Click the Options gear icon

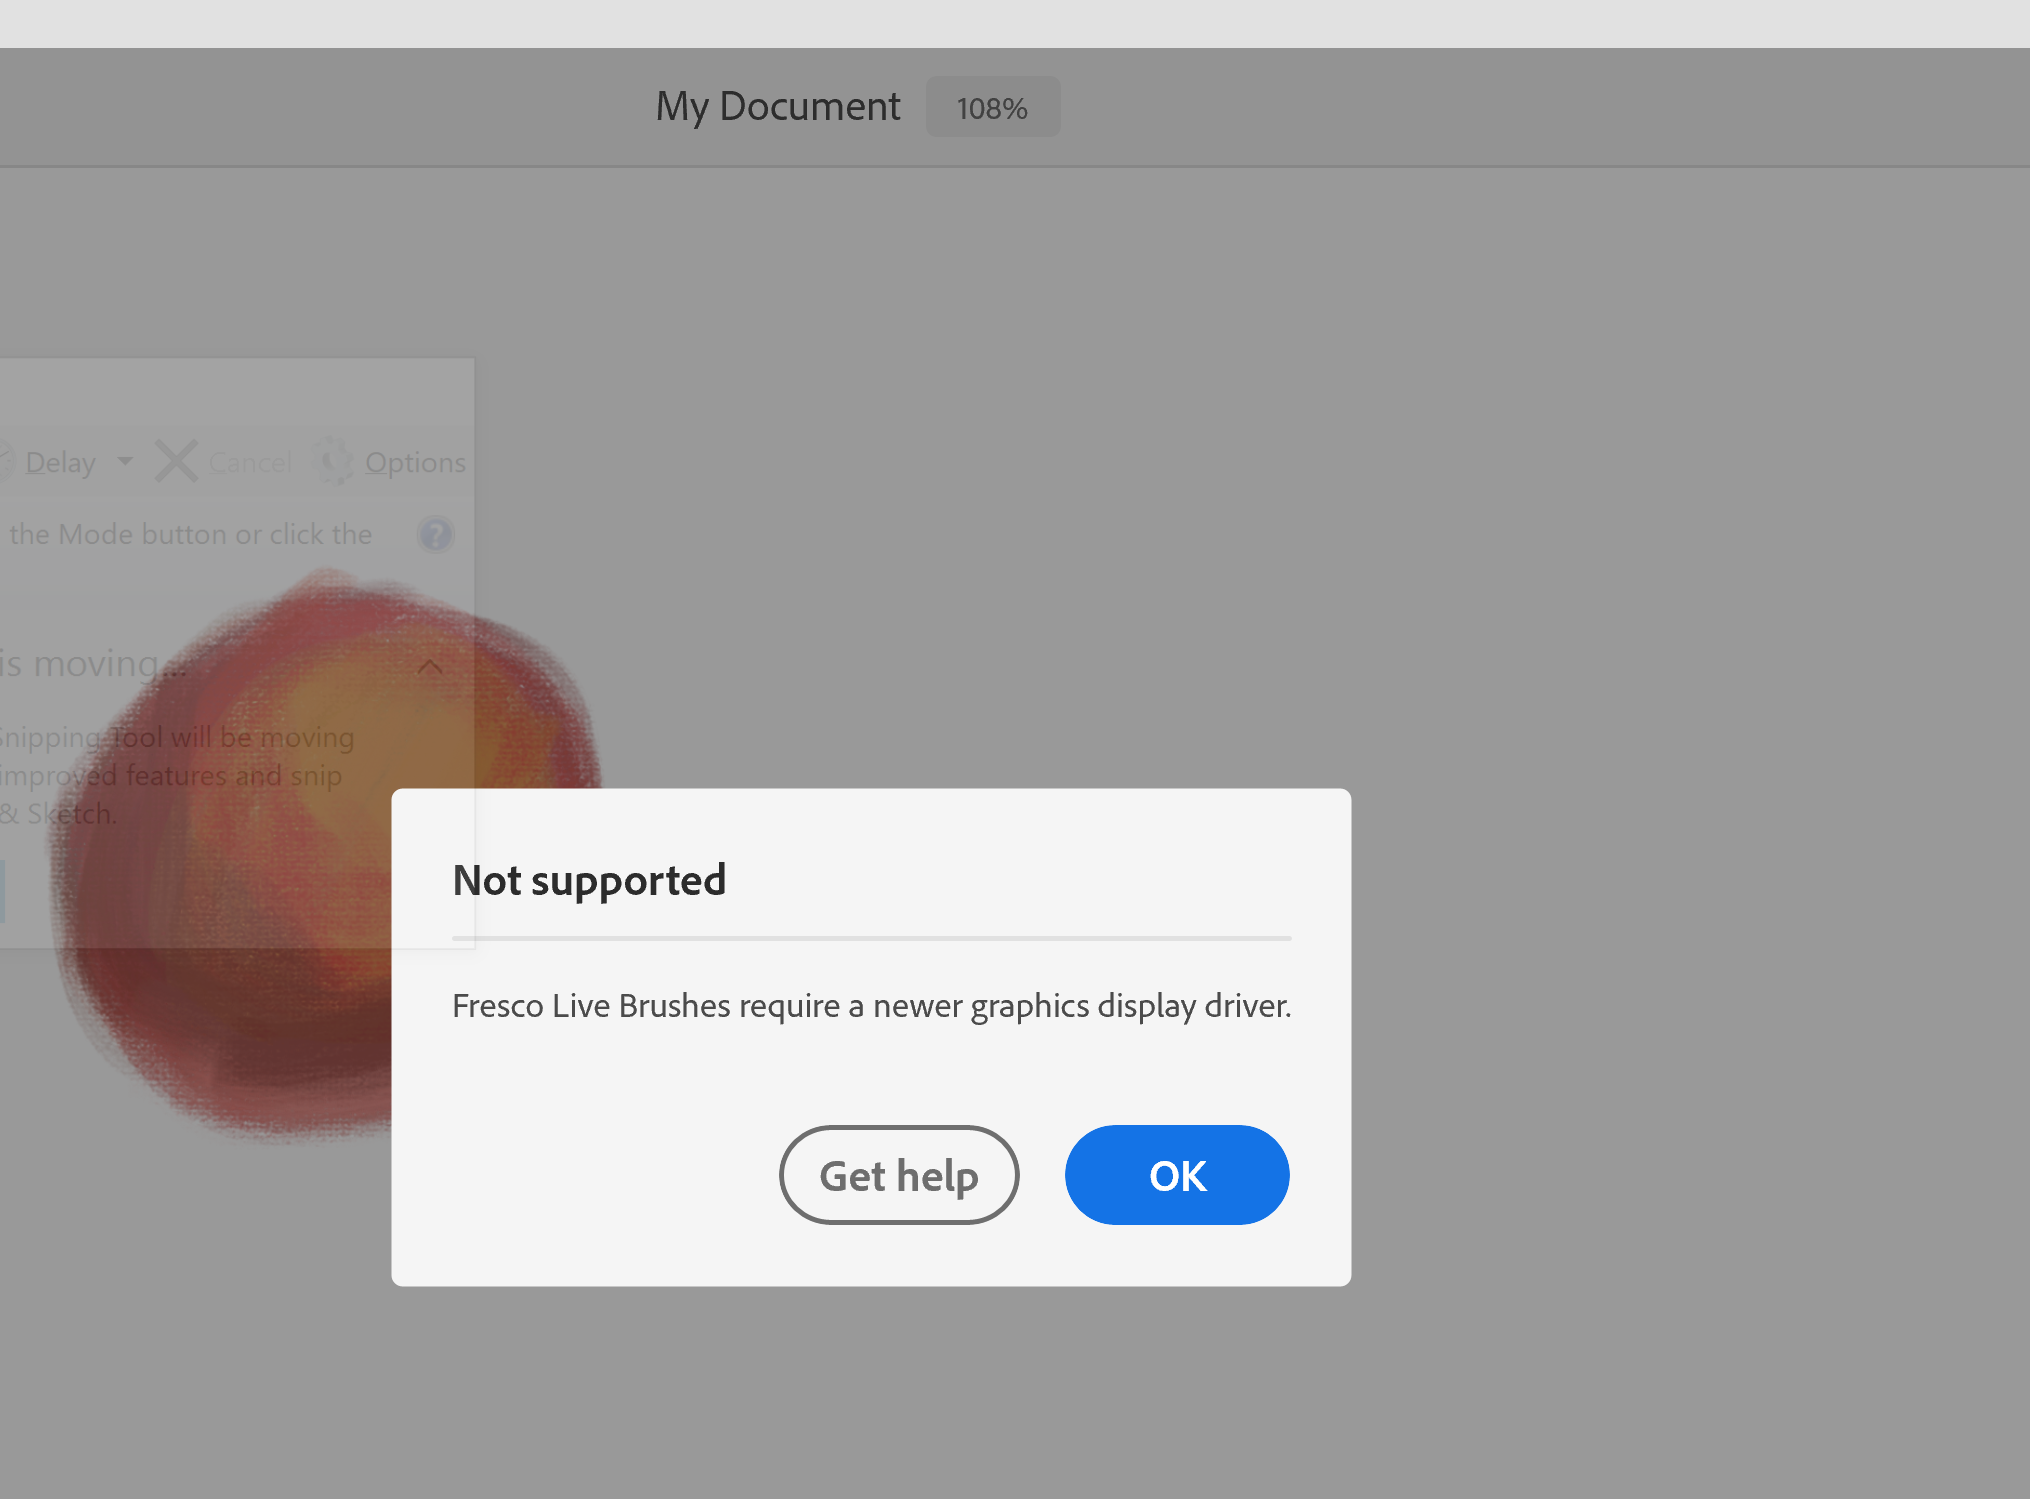pyautogui.click(x=334, y=461)
